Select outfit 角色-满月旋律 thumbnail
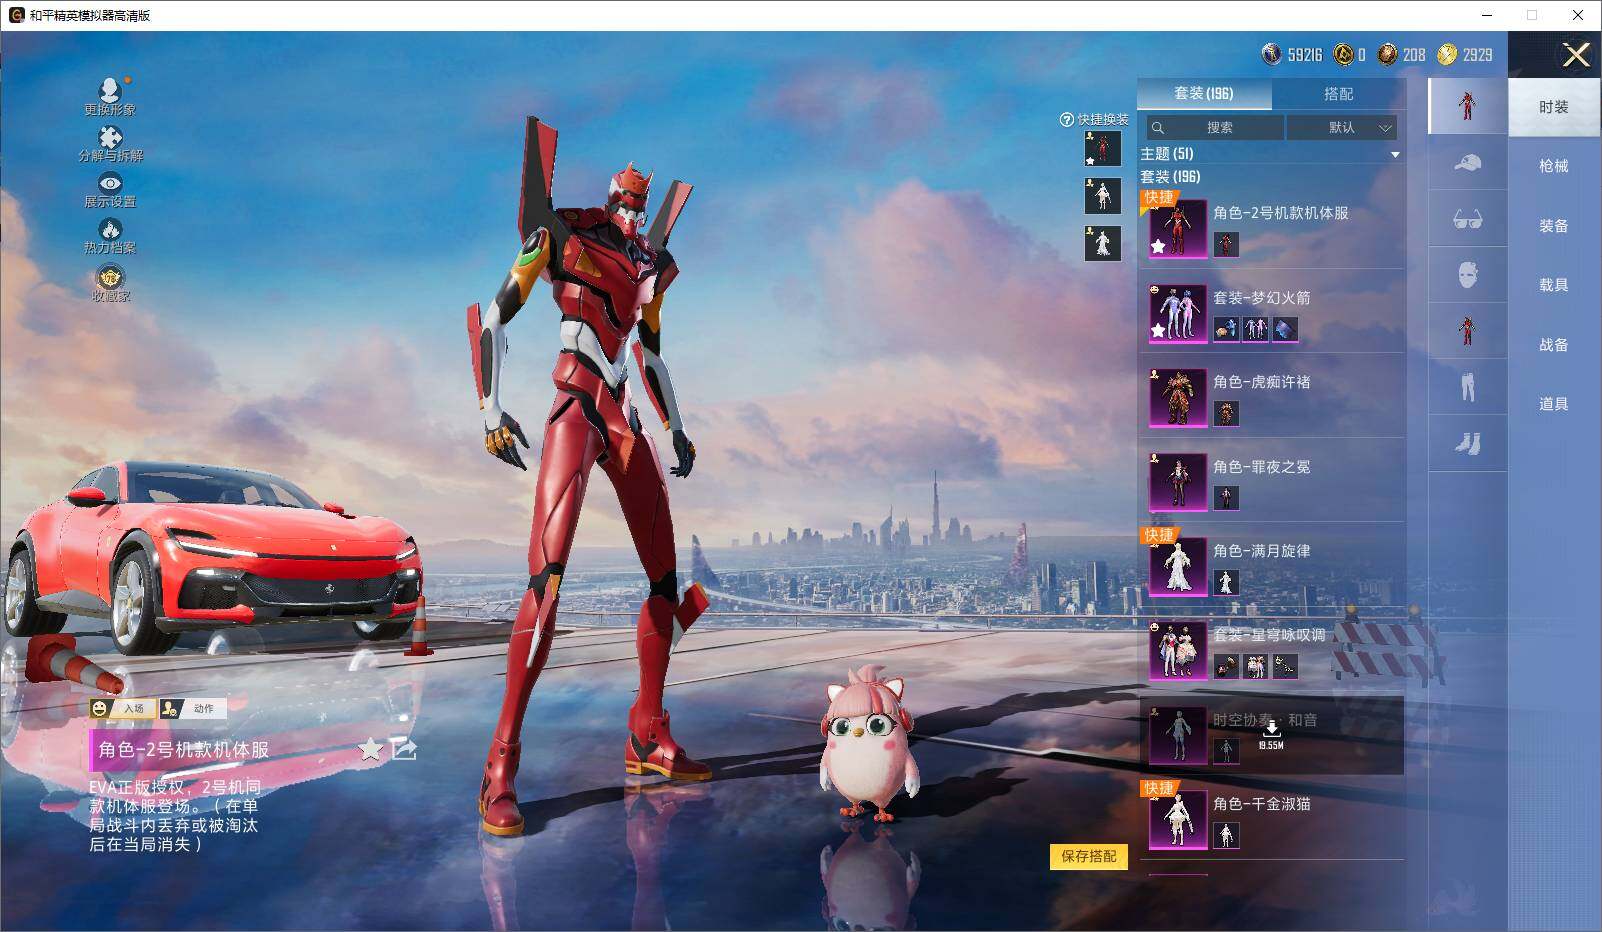 pos(1177,566)
